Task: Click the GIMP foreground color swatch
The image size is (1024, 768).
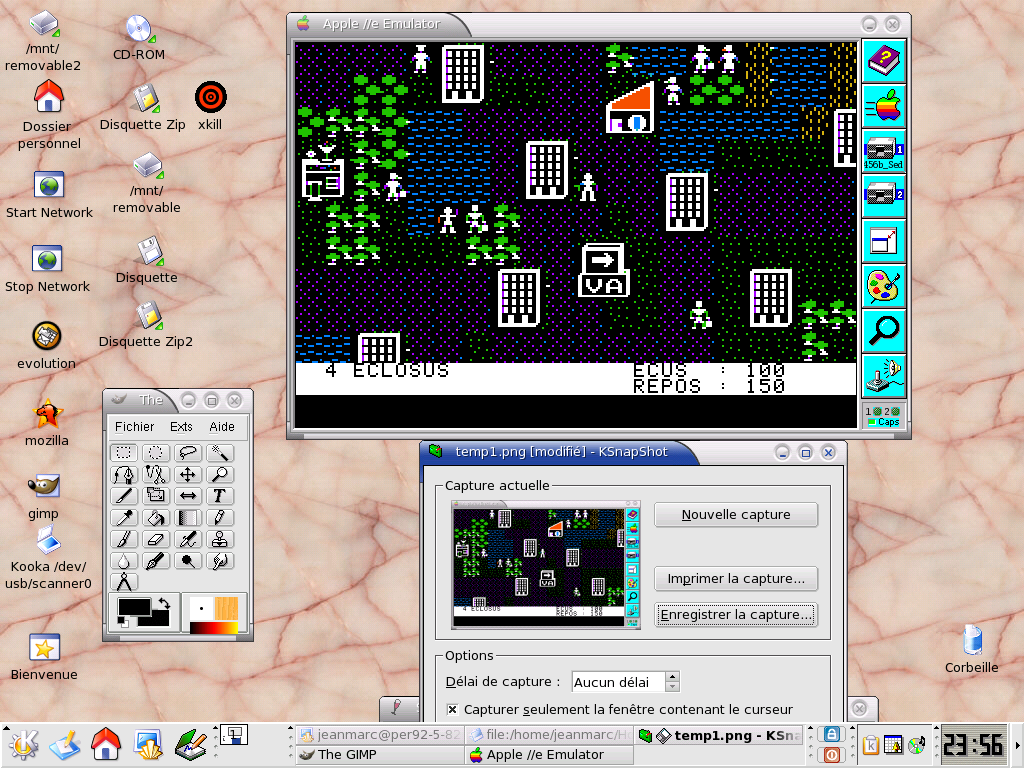Action: point(133,606)
